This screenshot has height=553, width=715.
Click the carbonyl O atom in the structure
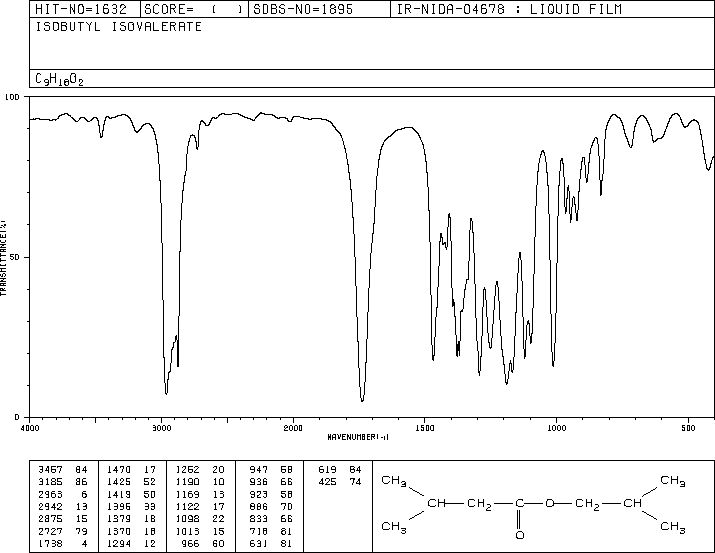coord(519,535)
